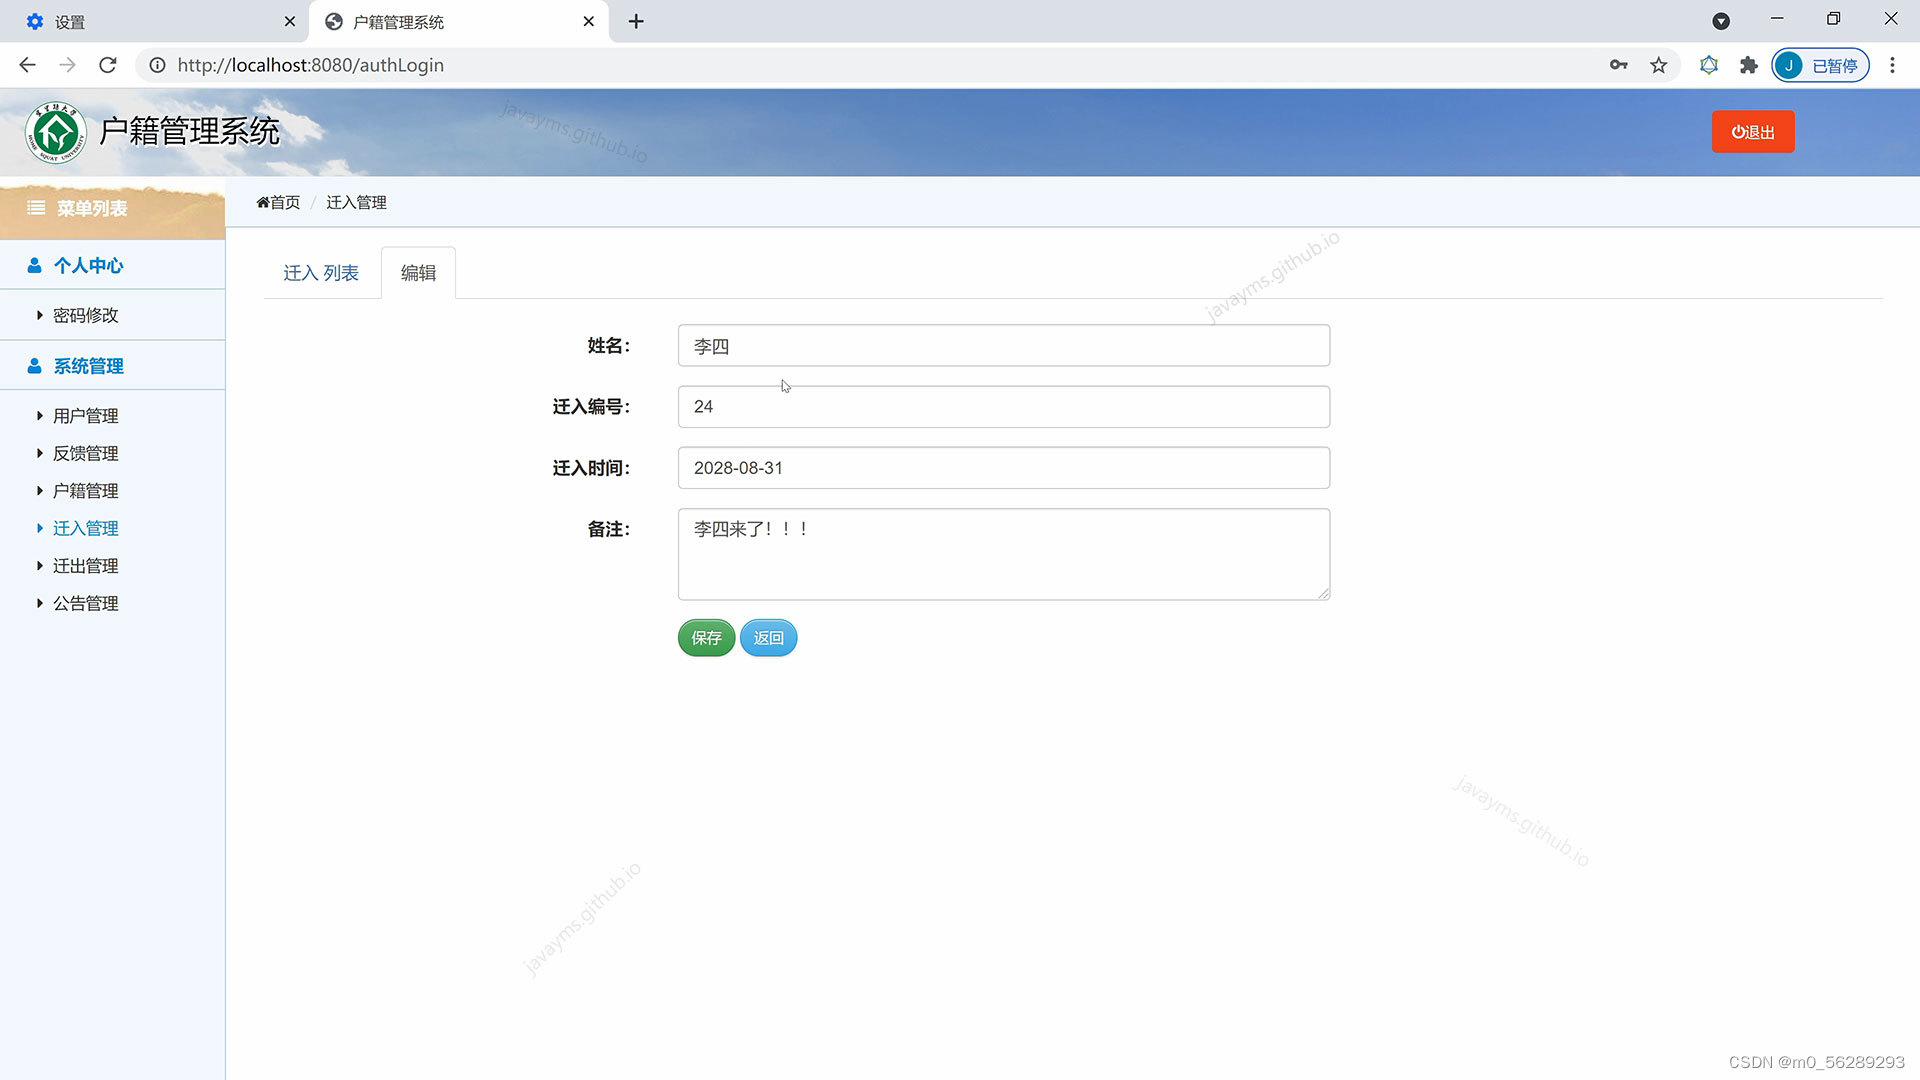Viewport: 1920px width, 1080px height.
Task: Open 迁出管理 sidebar entry
Action: tap(85, 566)
